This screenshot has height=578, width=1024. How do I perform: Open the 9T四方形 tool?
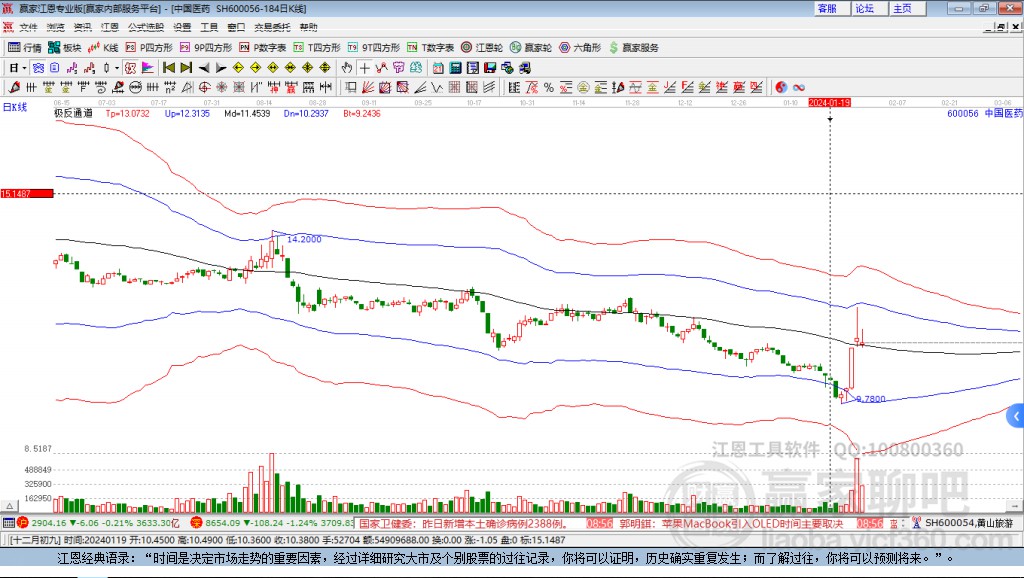click(374, 47)
